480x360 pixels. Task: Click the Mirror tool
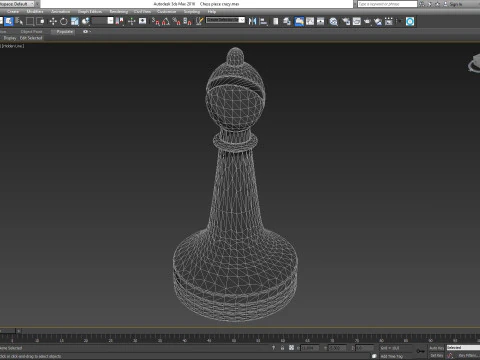click(252, 21)
